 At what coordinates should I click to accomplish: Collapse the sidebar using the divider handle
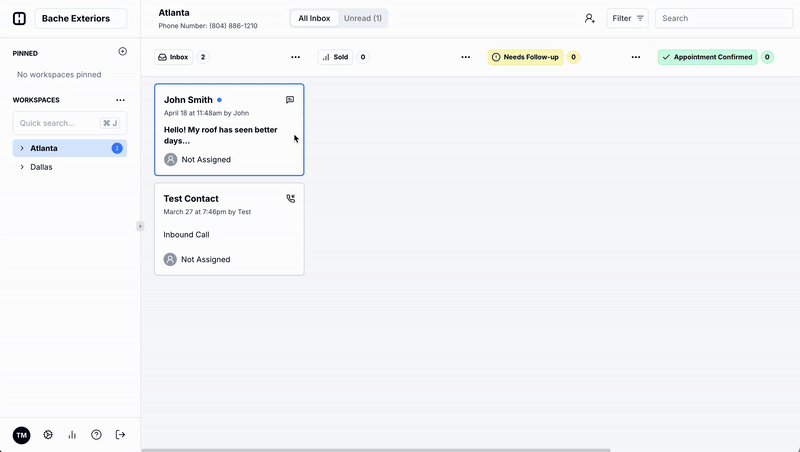pyautogui.click(x=140, y=226)
